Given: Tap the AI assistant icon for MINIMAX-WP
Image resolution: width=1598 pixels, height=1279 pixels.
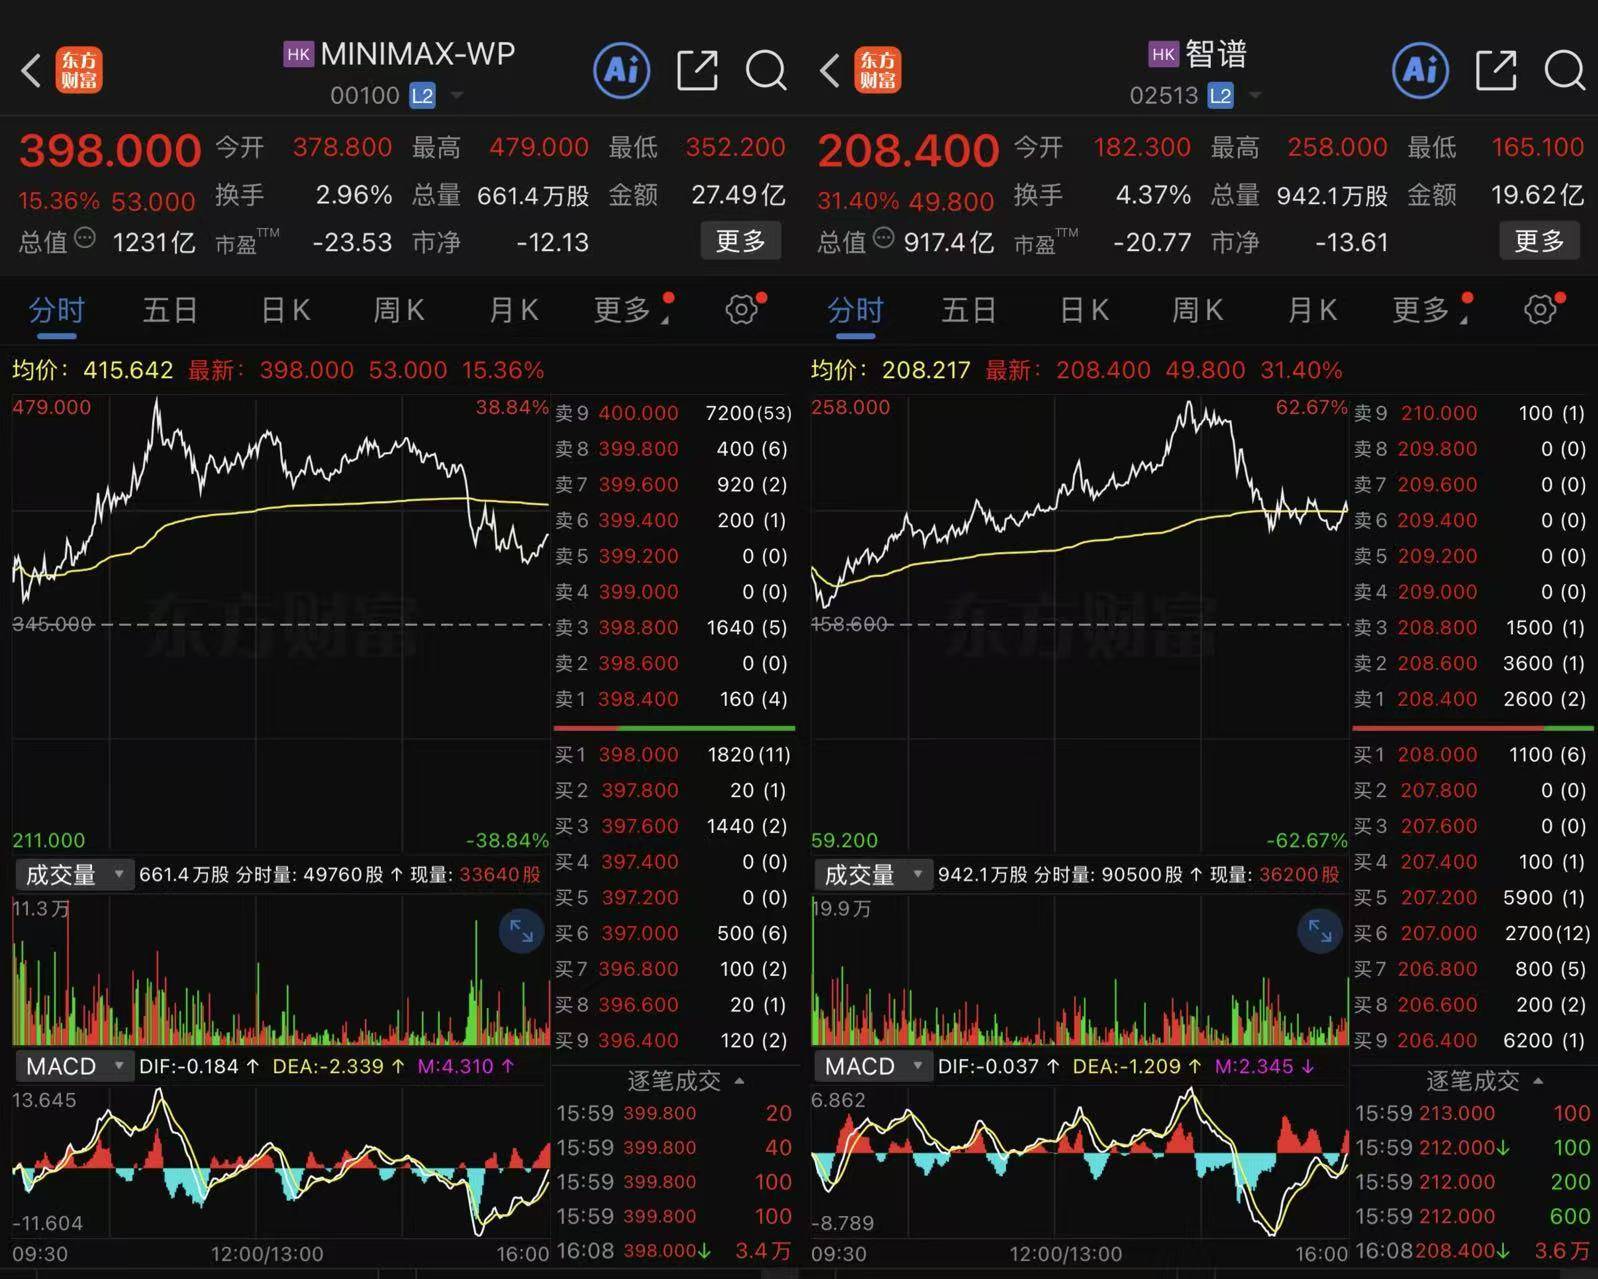Looking at the screenshot, I should [x=621, y=71].
